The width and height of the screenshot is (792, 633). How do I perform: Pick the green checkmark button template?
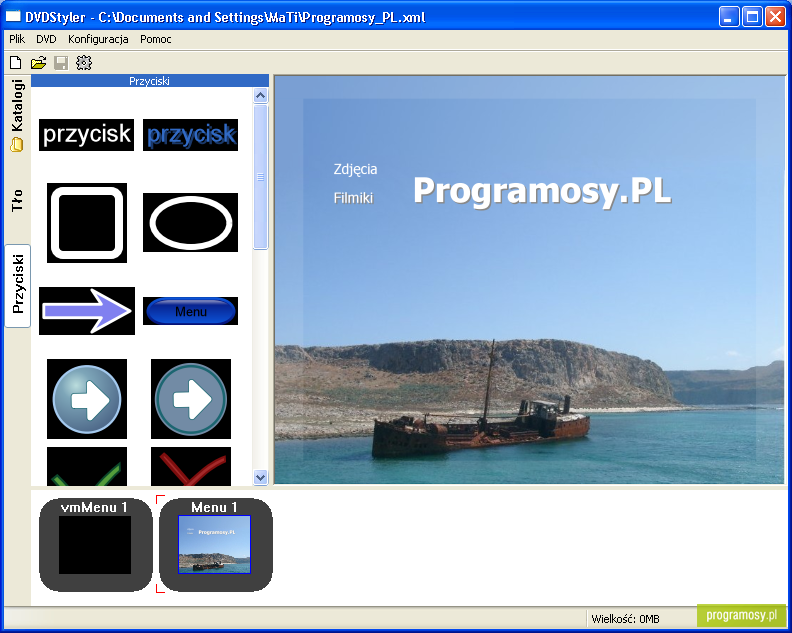pos(87,466)
